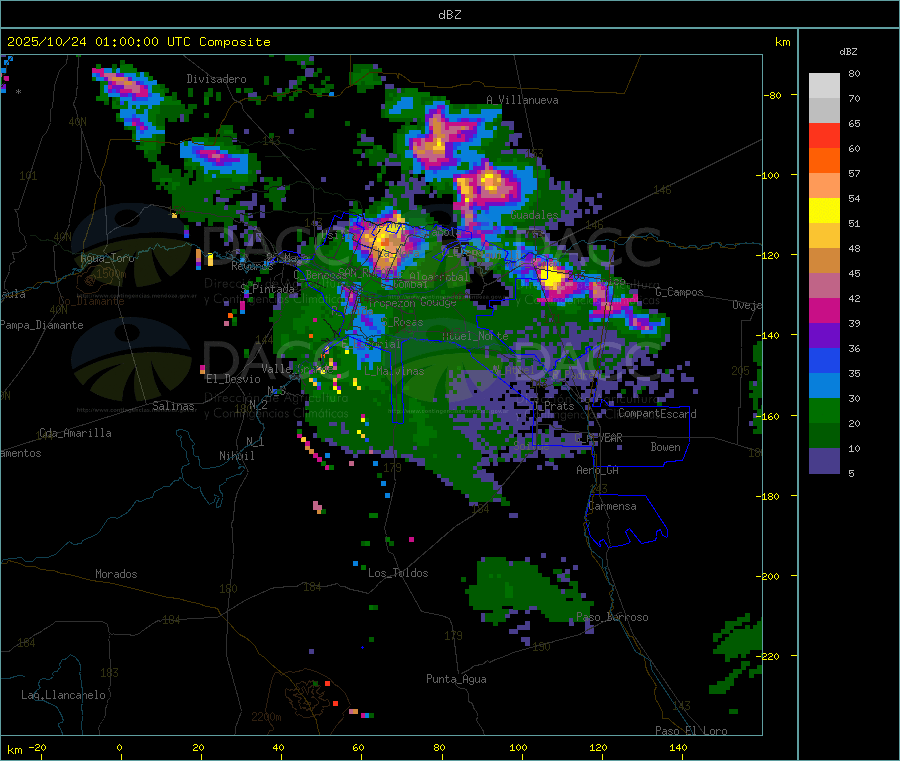Click the '140' horizontal axis tick label
Image resolution: width=900 pixels, height=761 pixels.
(x=678, y=748)
